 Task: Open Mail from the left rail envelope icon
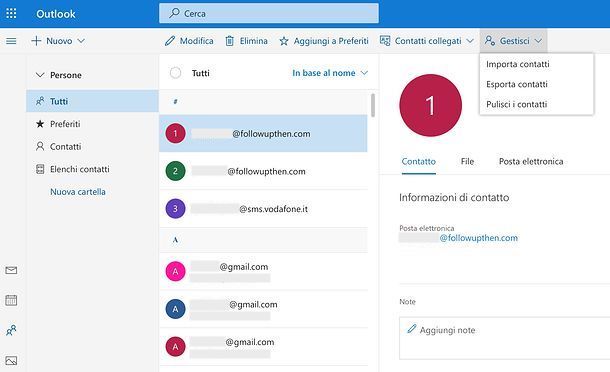pyautogui.click(x=11, y=270)
